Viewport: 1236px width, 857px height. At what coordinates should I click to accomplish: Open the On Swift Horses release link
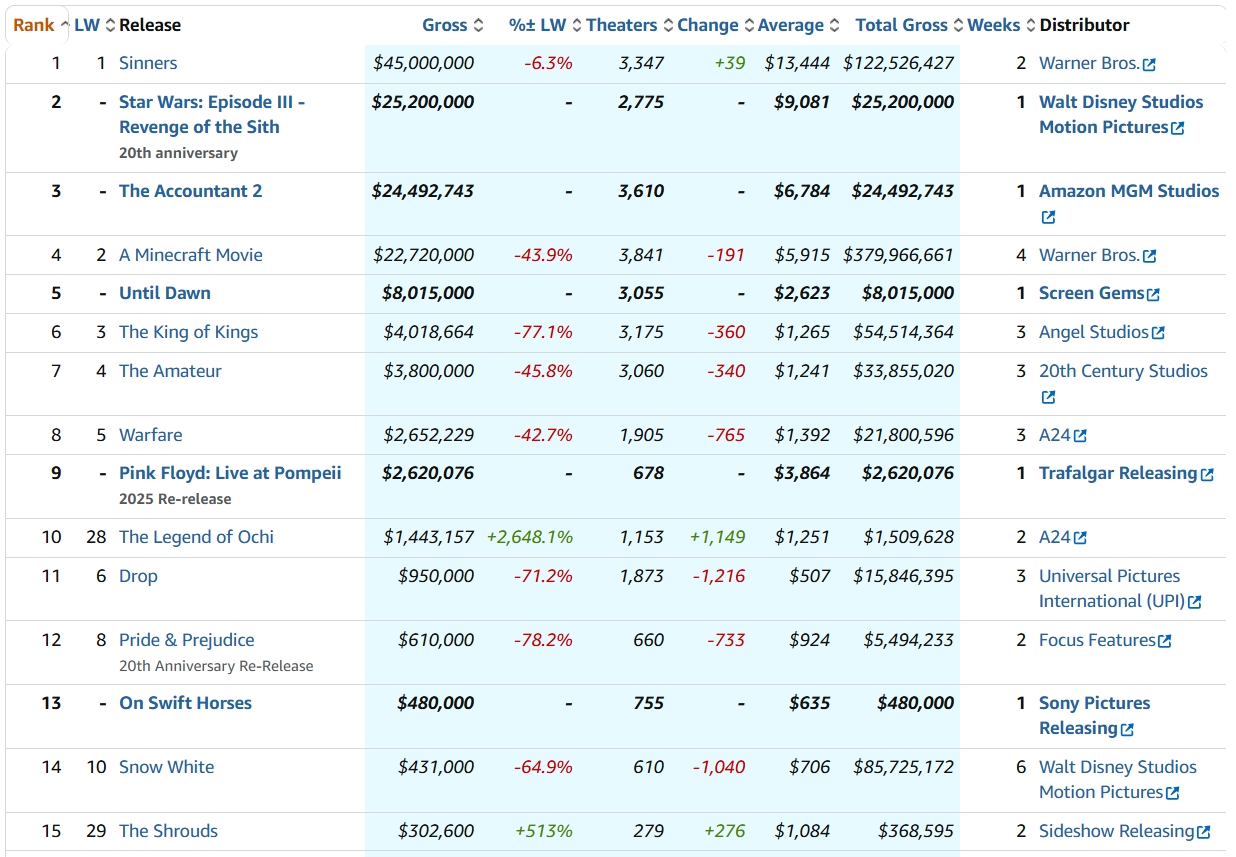point(185,703)
